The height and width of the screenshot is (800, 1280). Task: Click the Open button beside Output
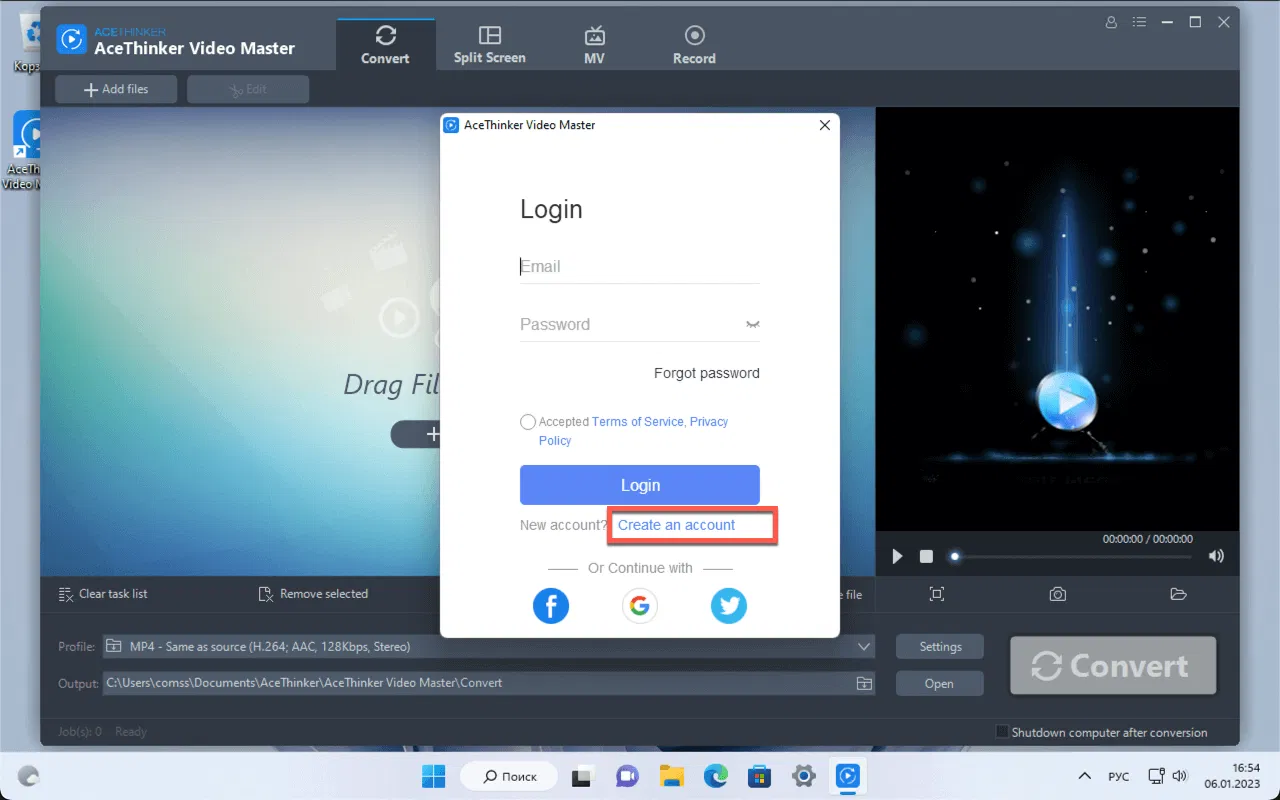tap(940, 684)
